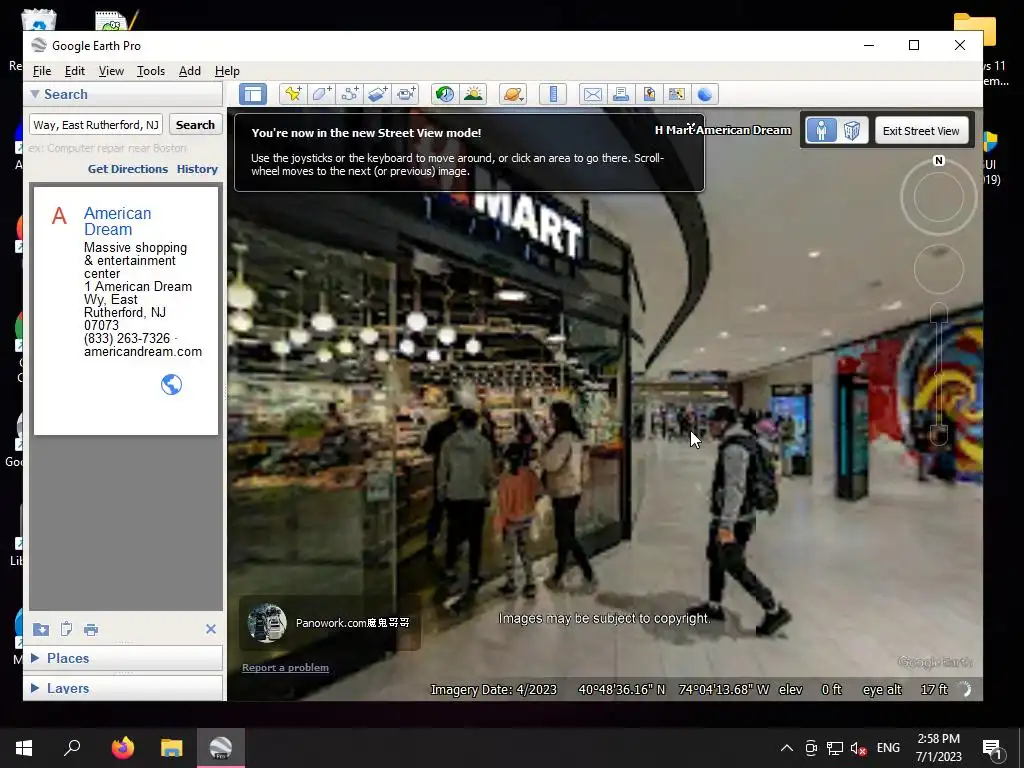The image size is (1024, 768).
Task: Show the ruler tool
Action: [x=553, y=94]
